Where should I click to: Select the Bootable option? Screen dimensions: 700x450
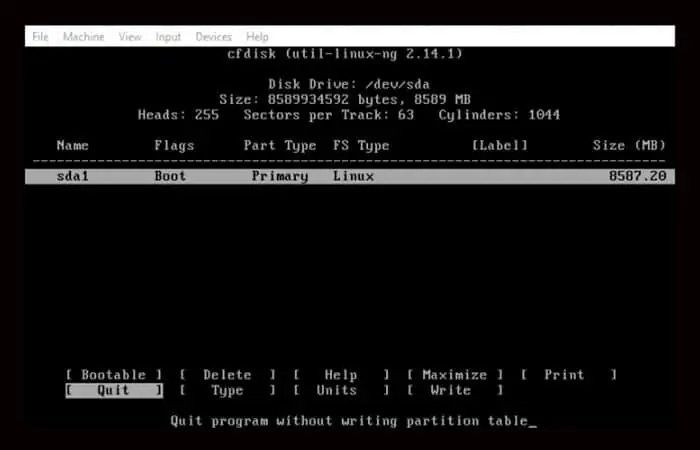[x=114, y=375]
